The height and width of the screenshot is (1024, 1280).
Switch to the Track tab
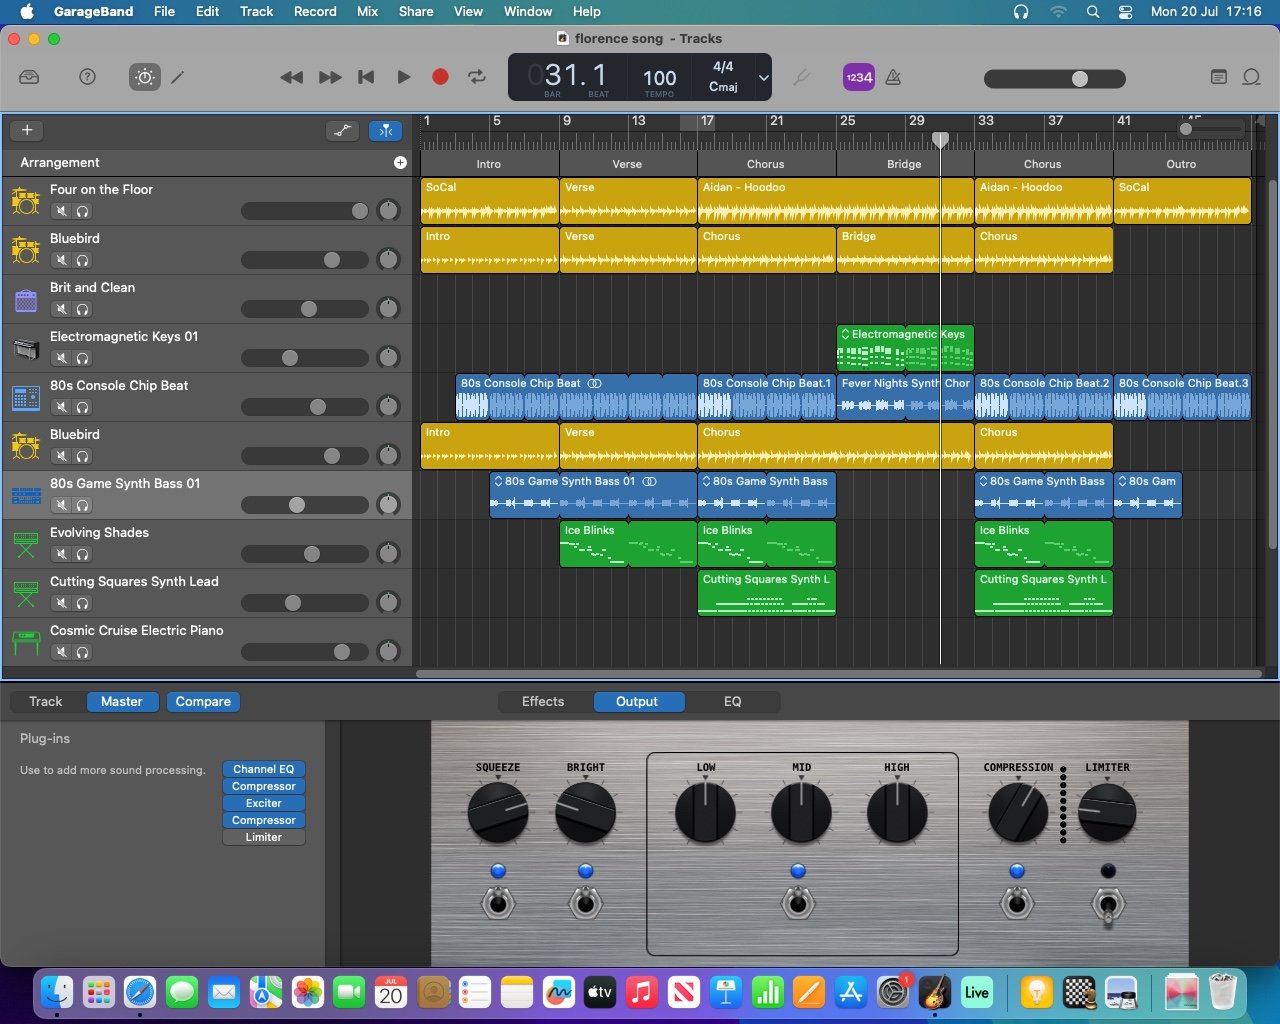click(x=45, y=701)
